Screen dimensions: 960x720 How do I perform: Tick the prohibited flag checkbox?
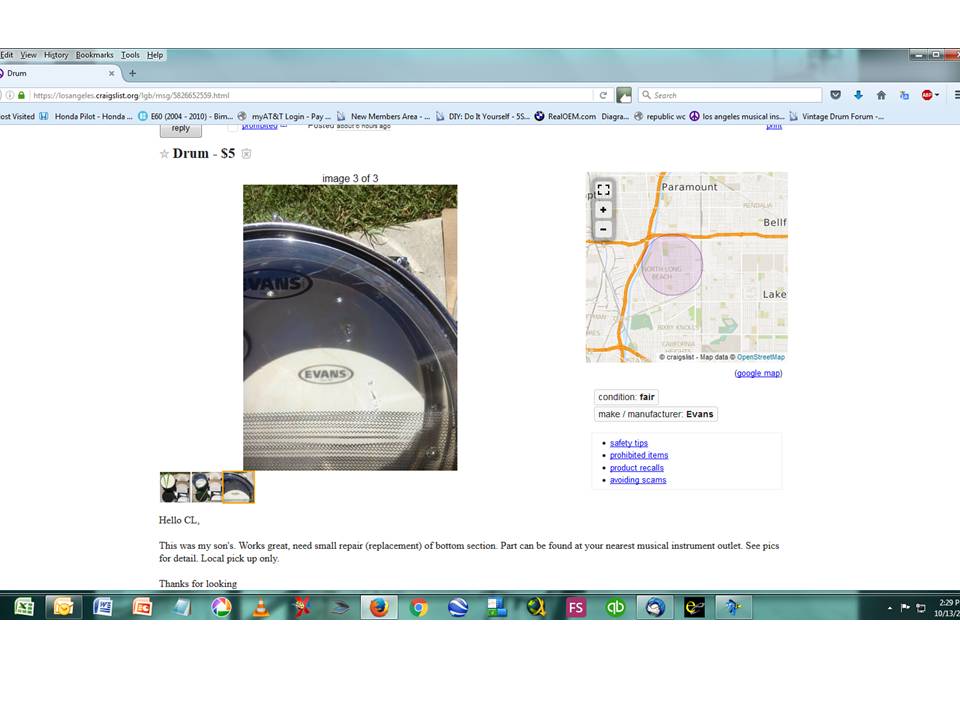[x=233, y=127]
